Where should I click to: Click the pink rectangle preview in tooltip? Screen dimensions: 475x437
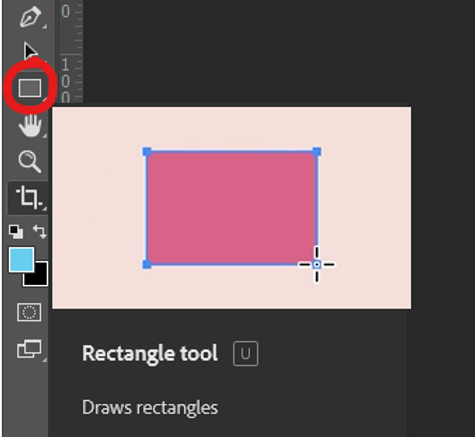(232, 208)
